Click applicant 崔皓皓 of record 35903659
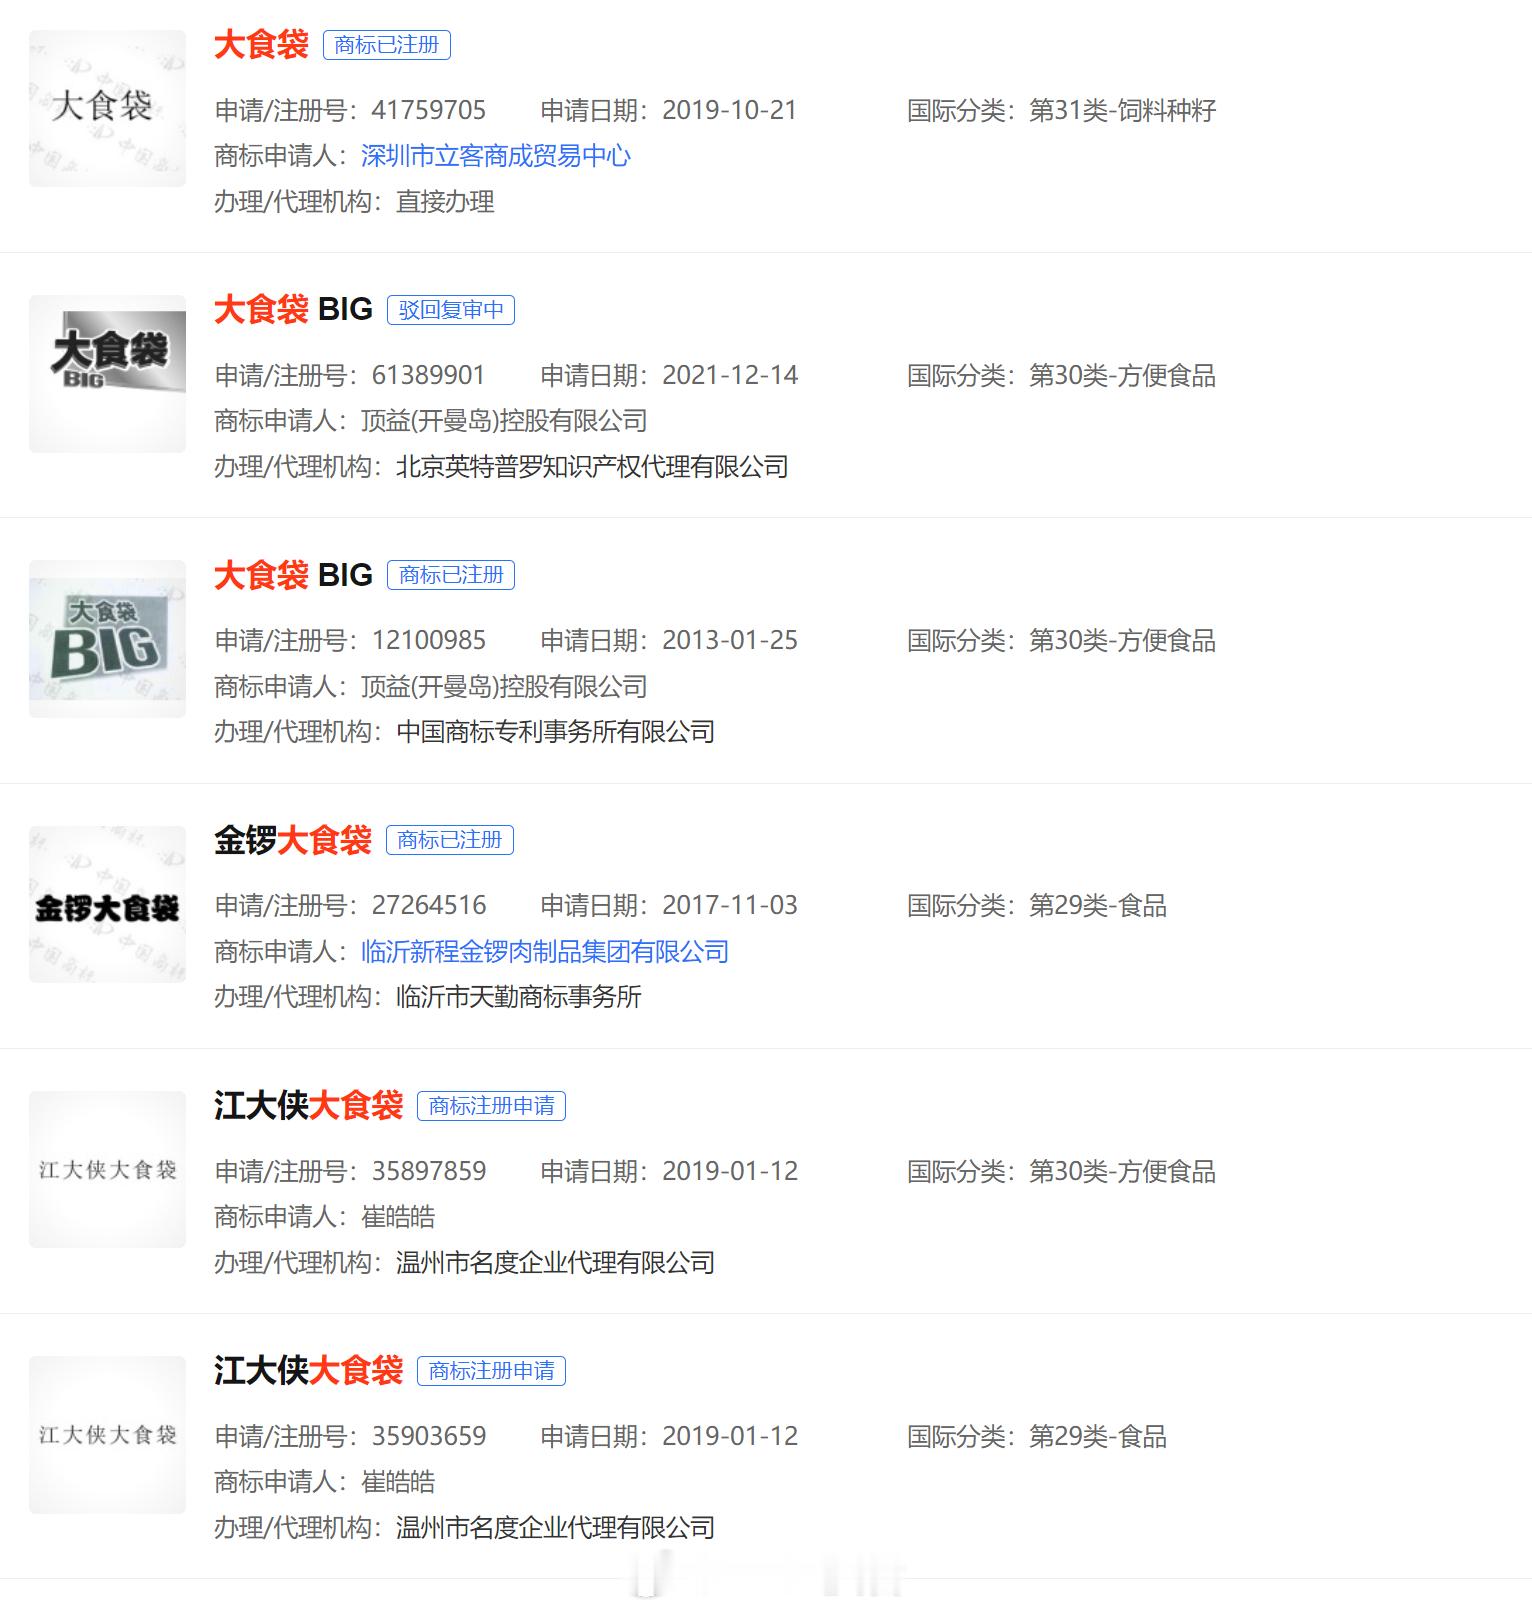This screenshot has width=1532, height=1613. (398, 1482)
